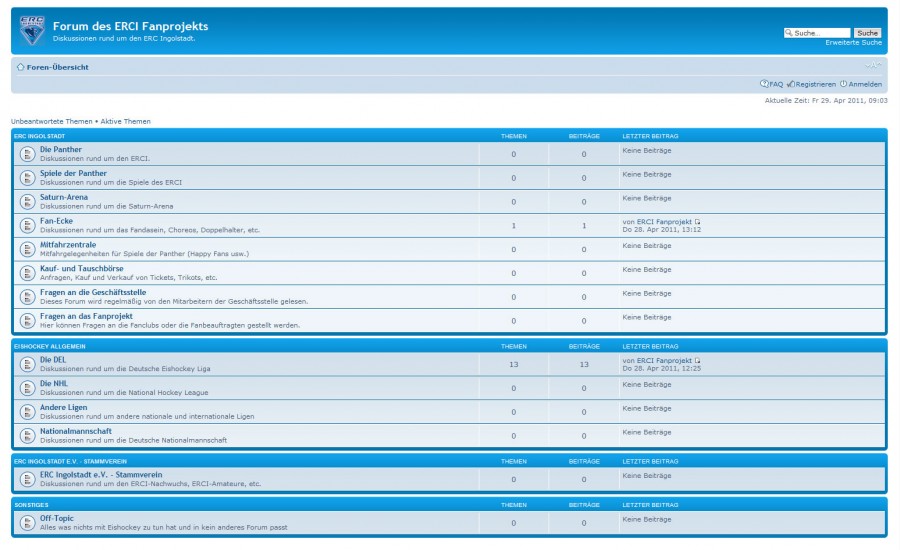Click the Forum des ERCI Fanprojekts title
Image resolution: width=900 pixels, height=550 pixels.
coord(130,26)
